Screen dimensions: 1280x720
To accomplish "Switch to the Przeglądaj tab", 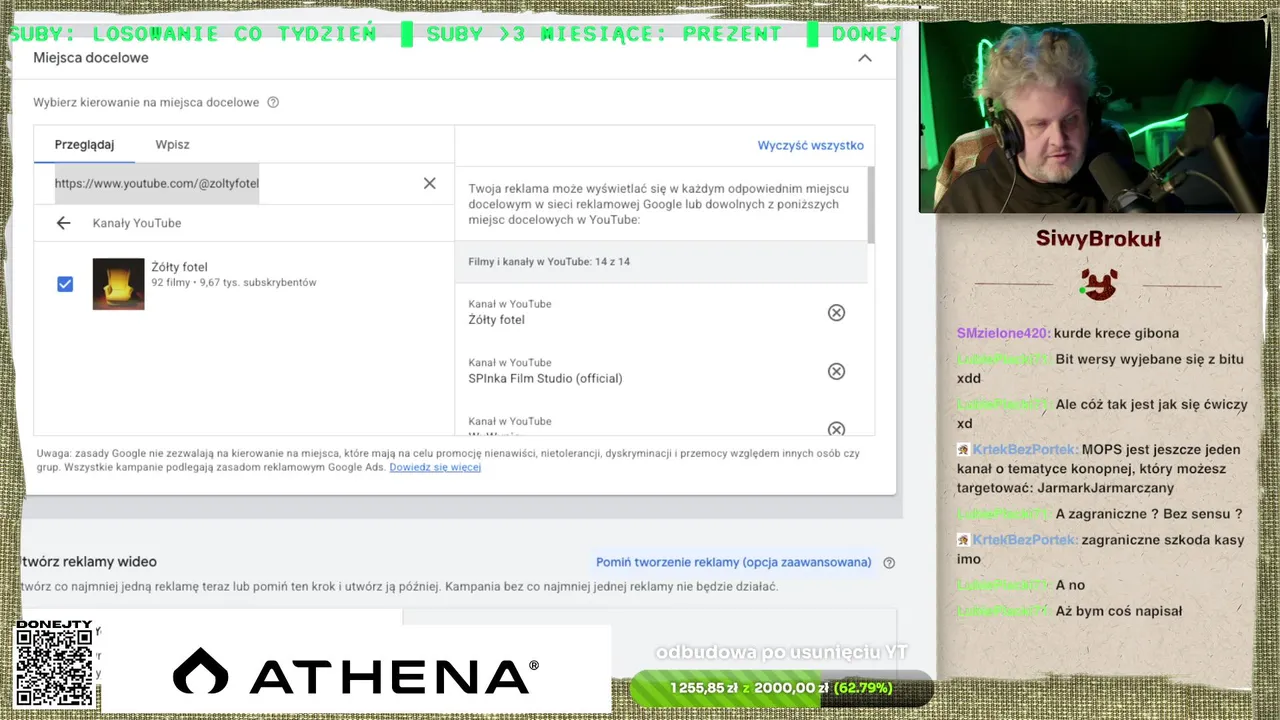I will click(x=84, y=144).
